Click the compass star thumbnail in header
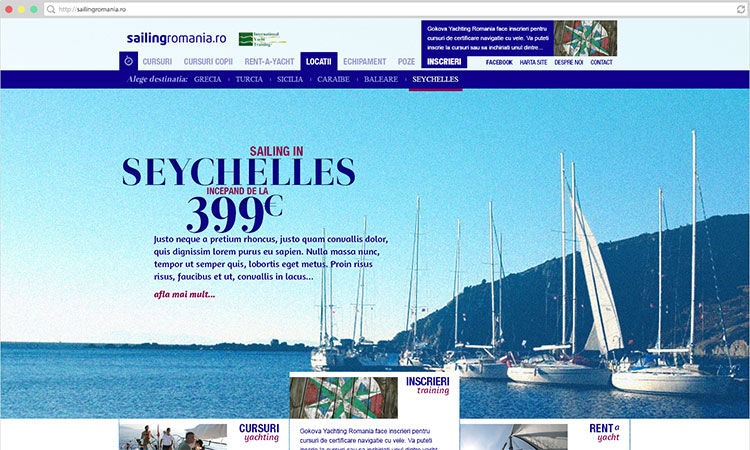 (585, 38)
